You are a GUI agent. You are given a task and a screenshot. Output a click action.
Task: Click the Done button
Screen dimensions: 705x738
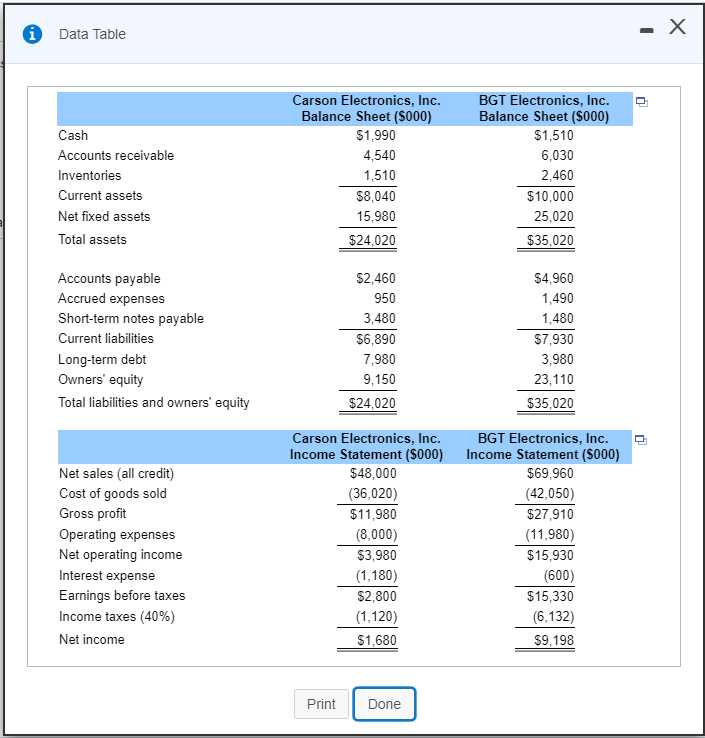coord(384,704)
